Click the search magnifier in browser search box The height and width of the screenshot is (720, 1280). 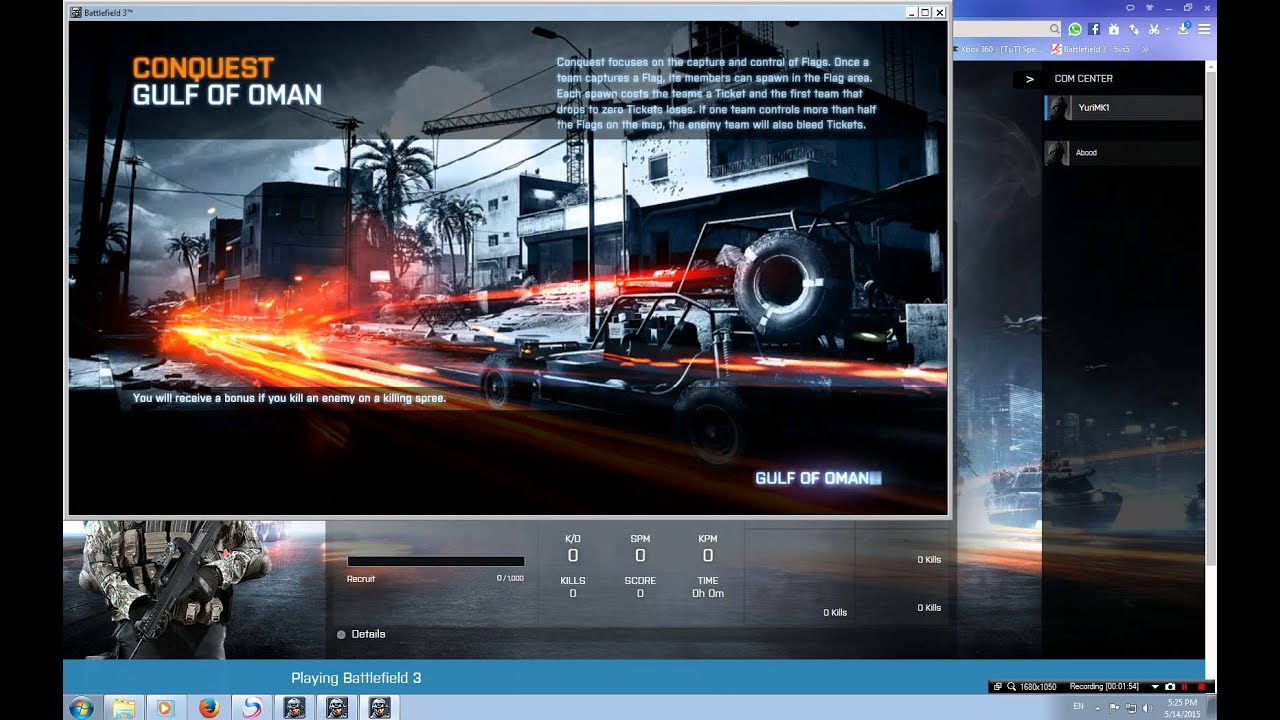tap(1054, 29)
